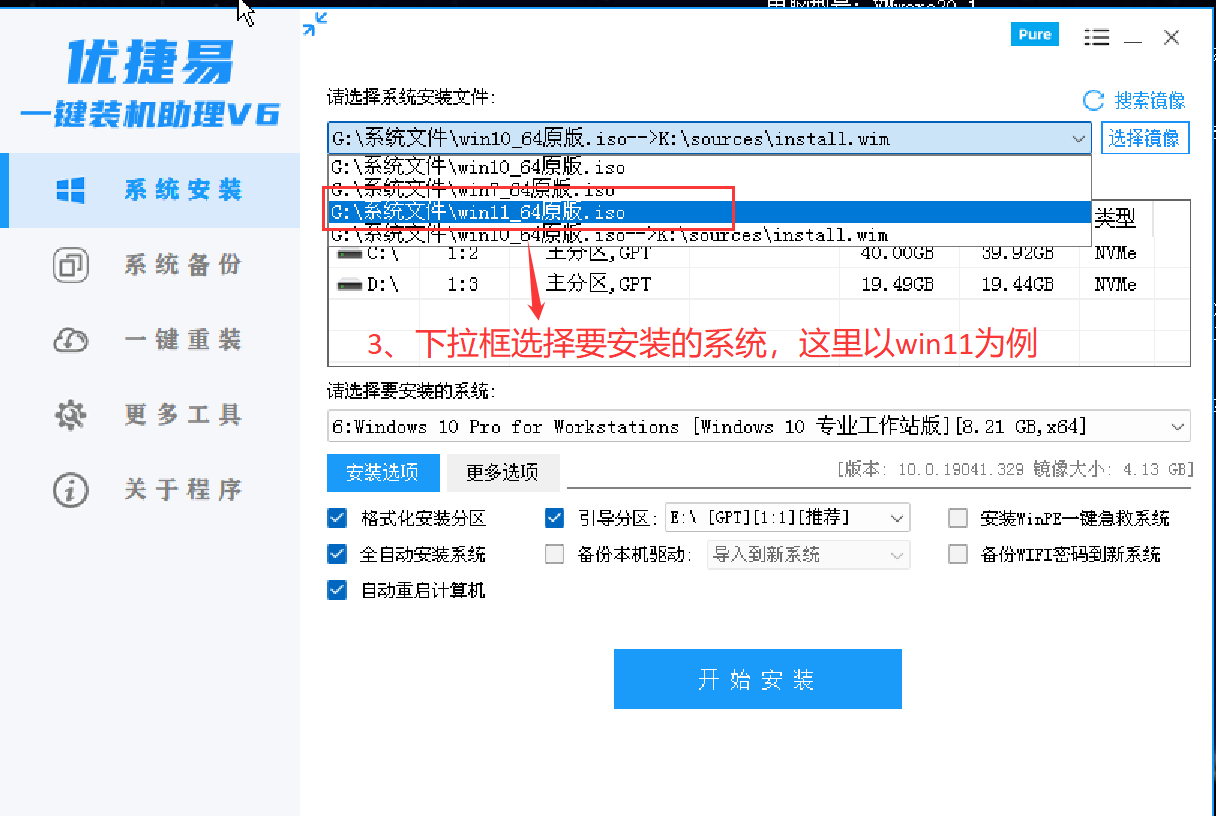Click the copy-squares icon beside 系统备份
The width and height of the screenshot is (1216, 816).
70,265
